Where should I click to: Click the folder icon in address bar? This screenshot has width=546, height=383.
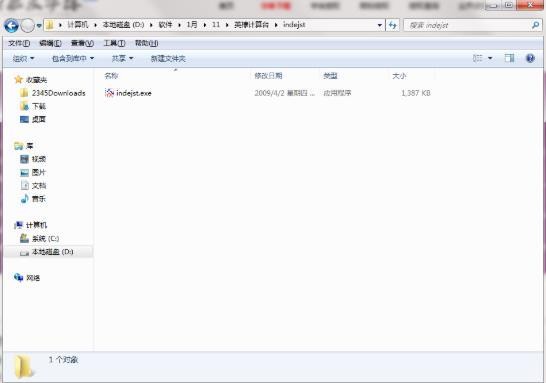pos(49,25)
